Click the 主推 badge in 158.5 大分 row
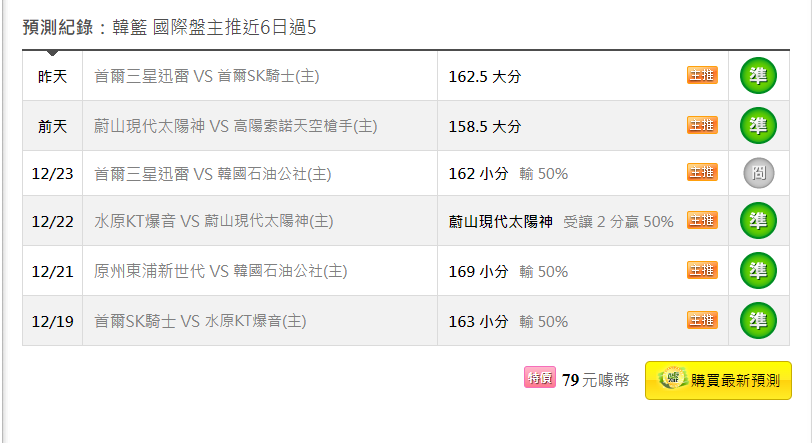The width and height of the screenshot is (812, 443). [702, 125]
